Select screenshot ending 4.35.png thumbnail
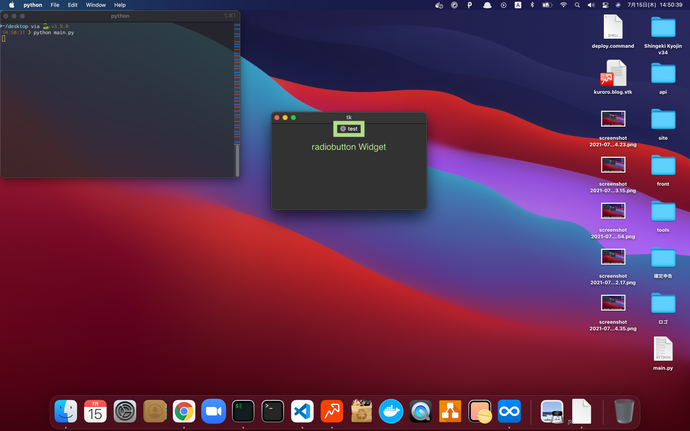Viewport: 690px width, 431px height. click(x=613, y=303)
